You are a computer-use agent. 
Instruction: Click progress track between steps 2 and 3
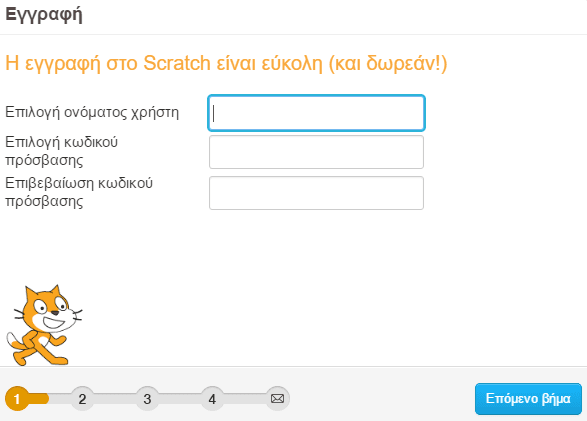[x=115, y=399]
